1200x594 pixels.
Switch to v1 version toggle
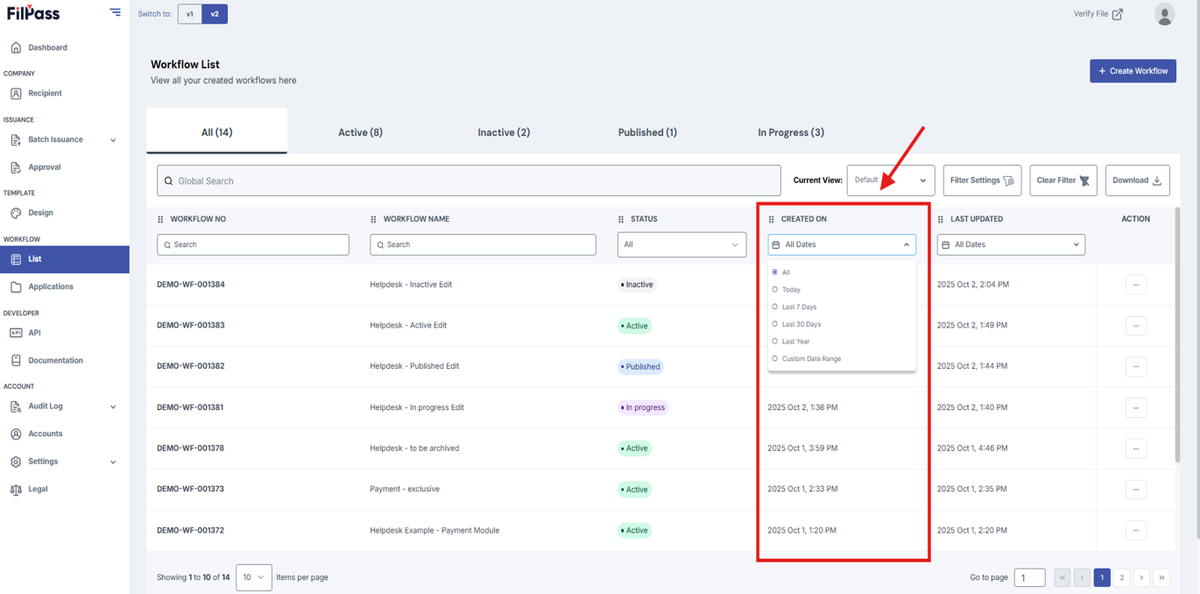coord(190,14)
